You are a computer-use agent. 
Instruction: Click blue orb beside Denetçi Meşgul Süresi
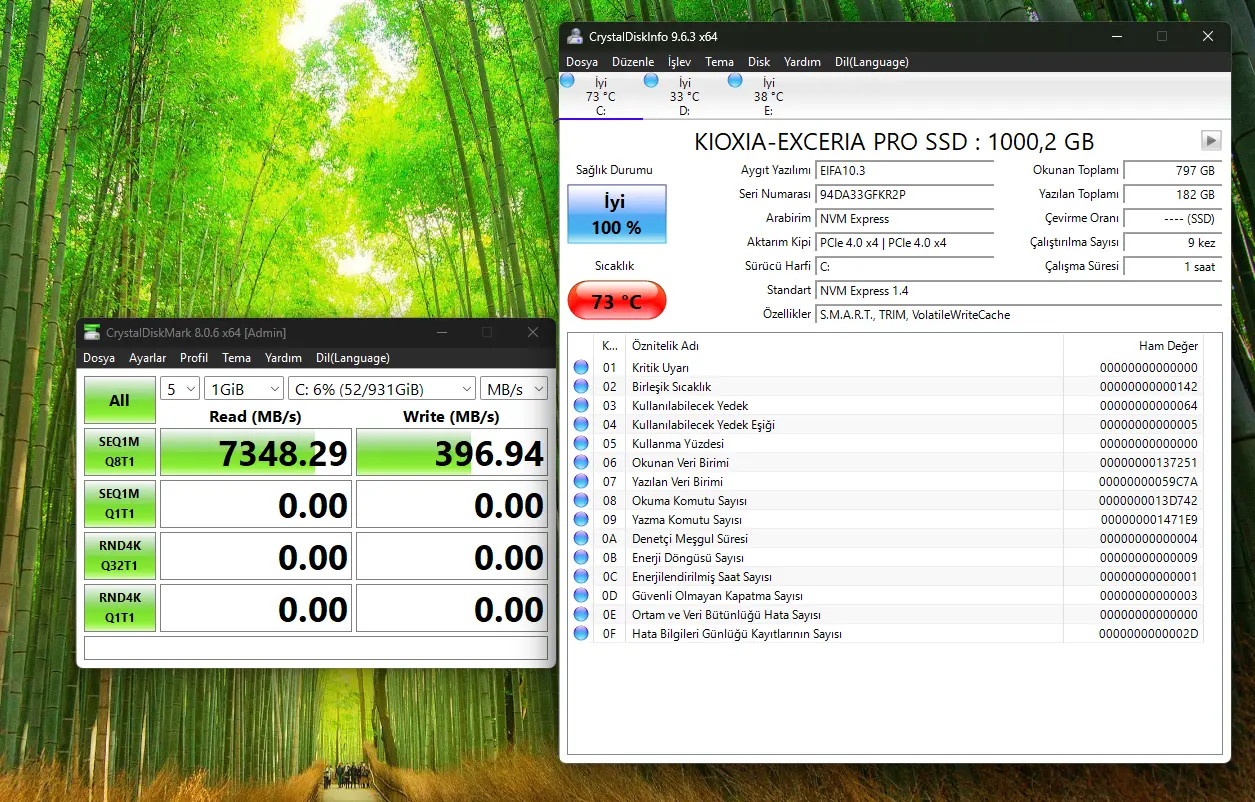(x=581, y=538)
